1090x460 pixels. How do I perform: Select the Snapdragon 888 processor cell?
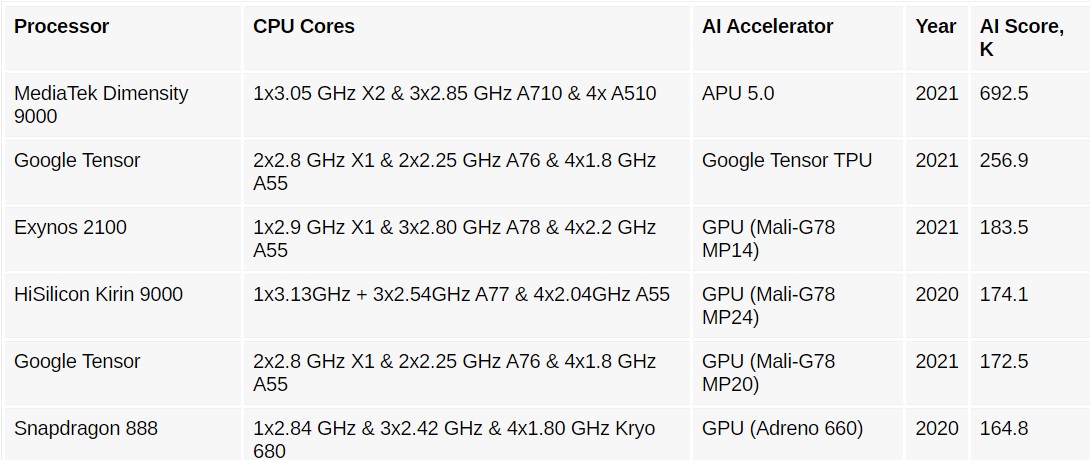pyautogui.click(x=86, y=428)
